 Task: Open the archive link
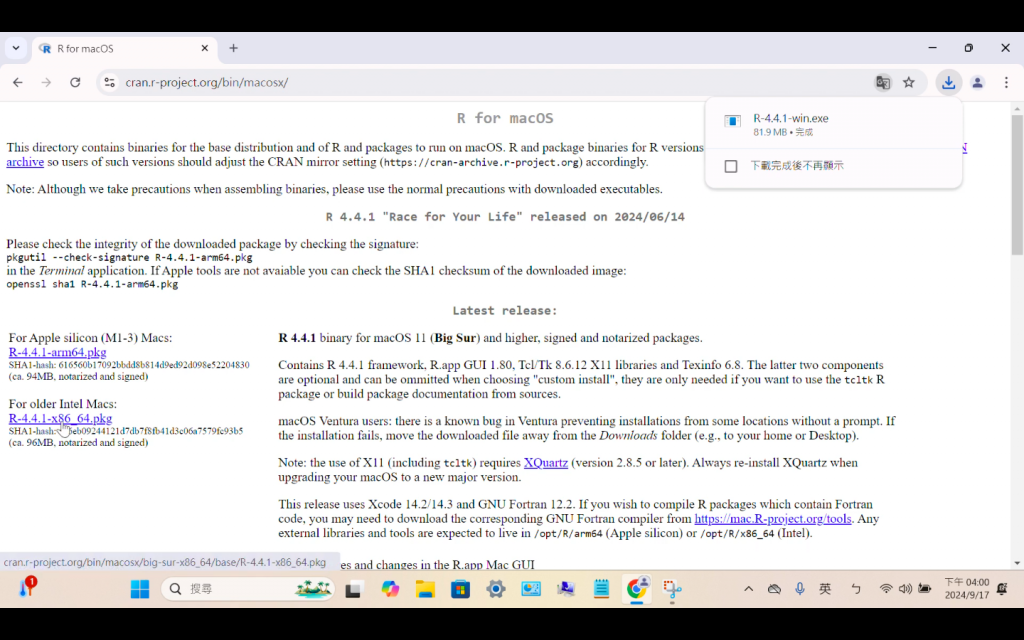click(25, 162)
